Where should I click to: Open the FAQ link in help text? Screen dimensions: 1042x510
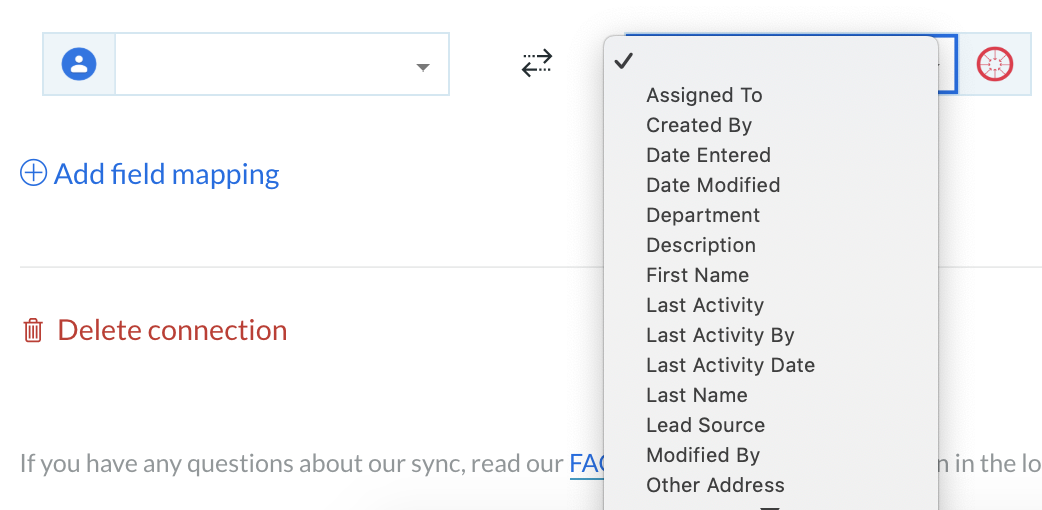pyautogui.click(x=587, y=463)
